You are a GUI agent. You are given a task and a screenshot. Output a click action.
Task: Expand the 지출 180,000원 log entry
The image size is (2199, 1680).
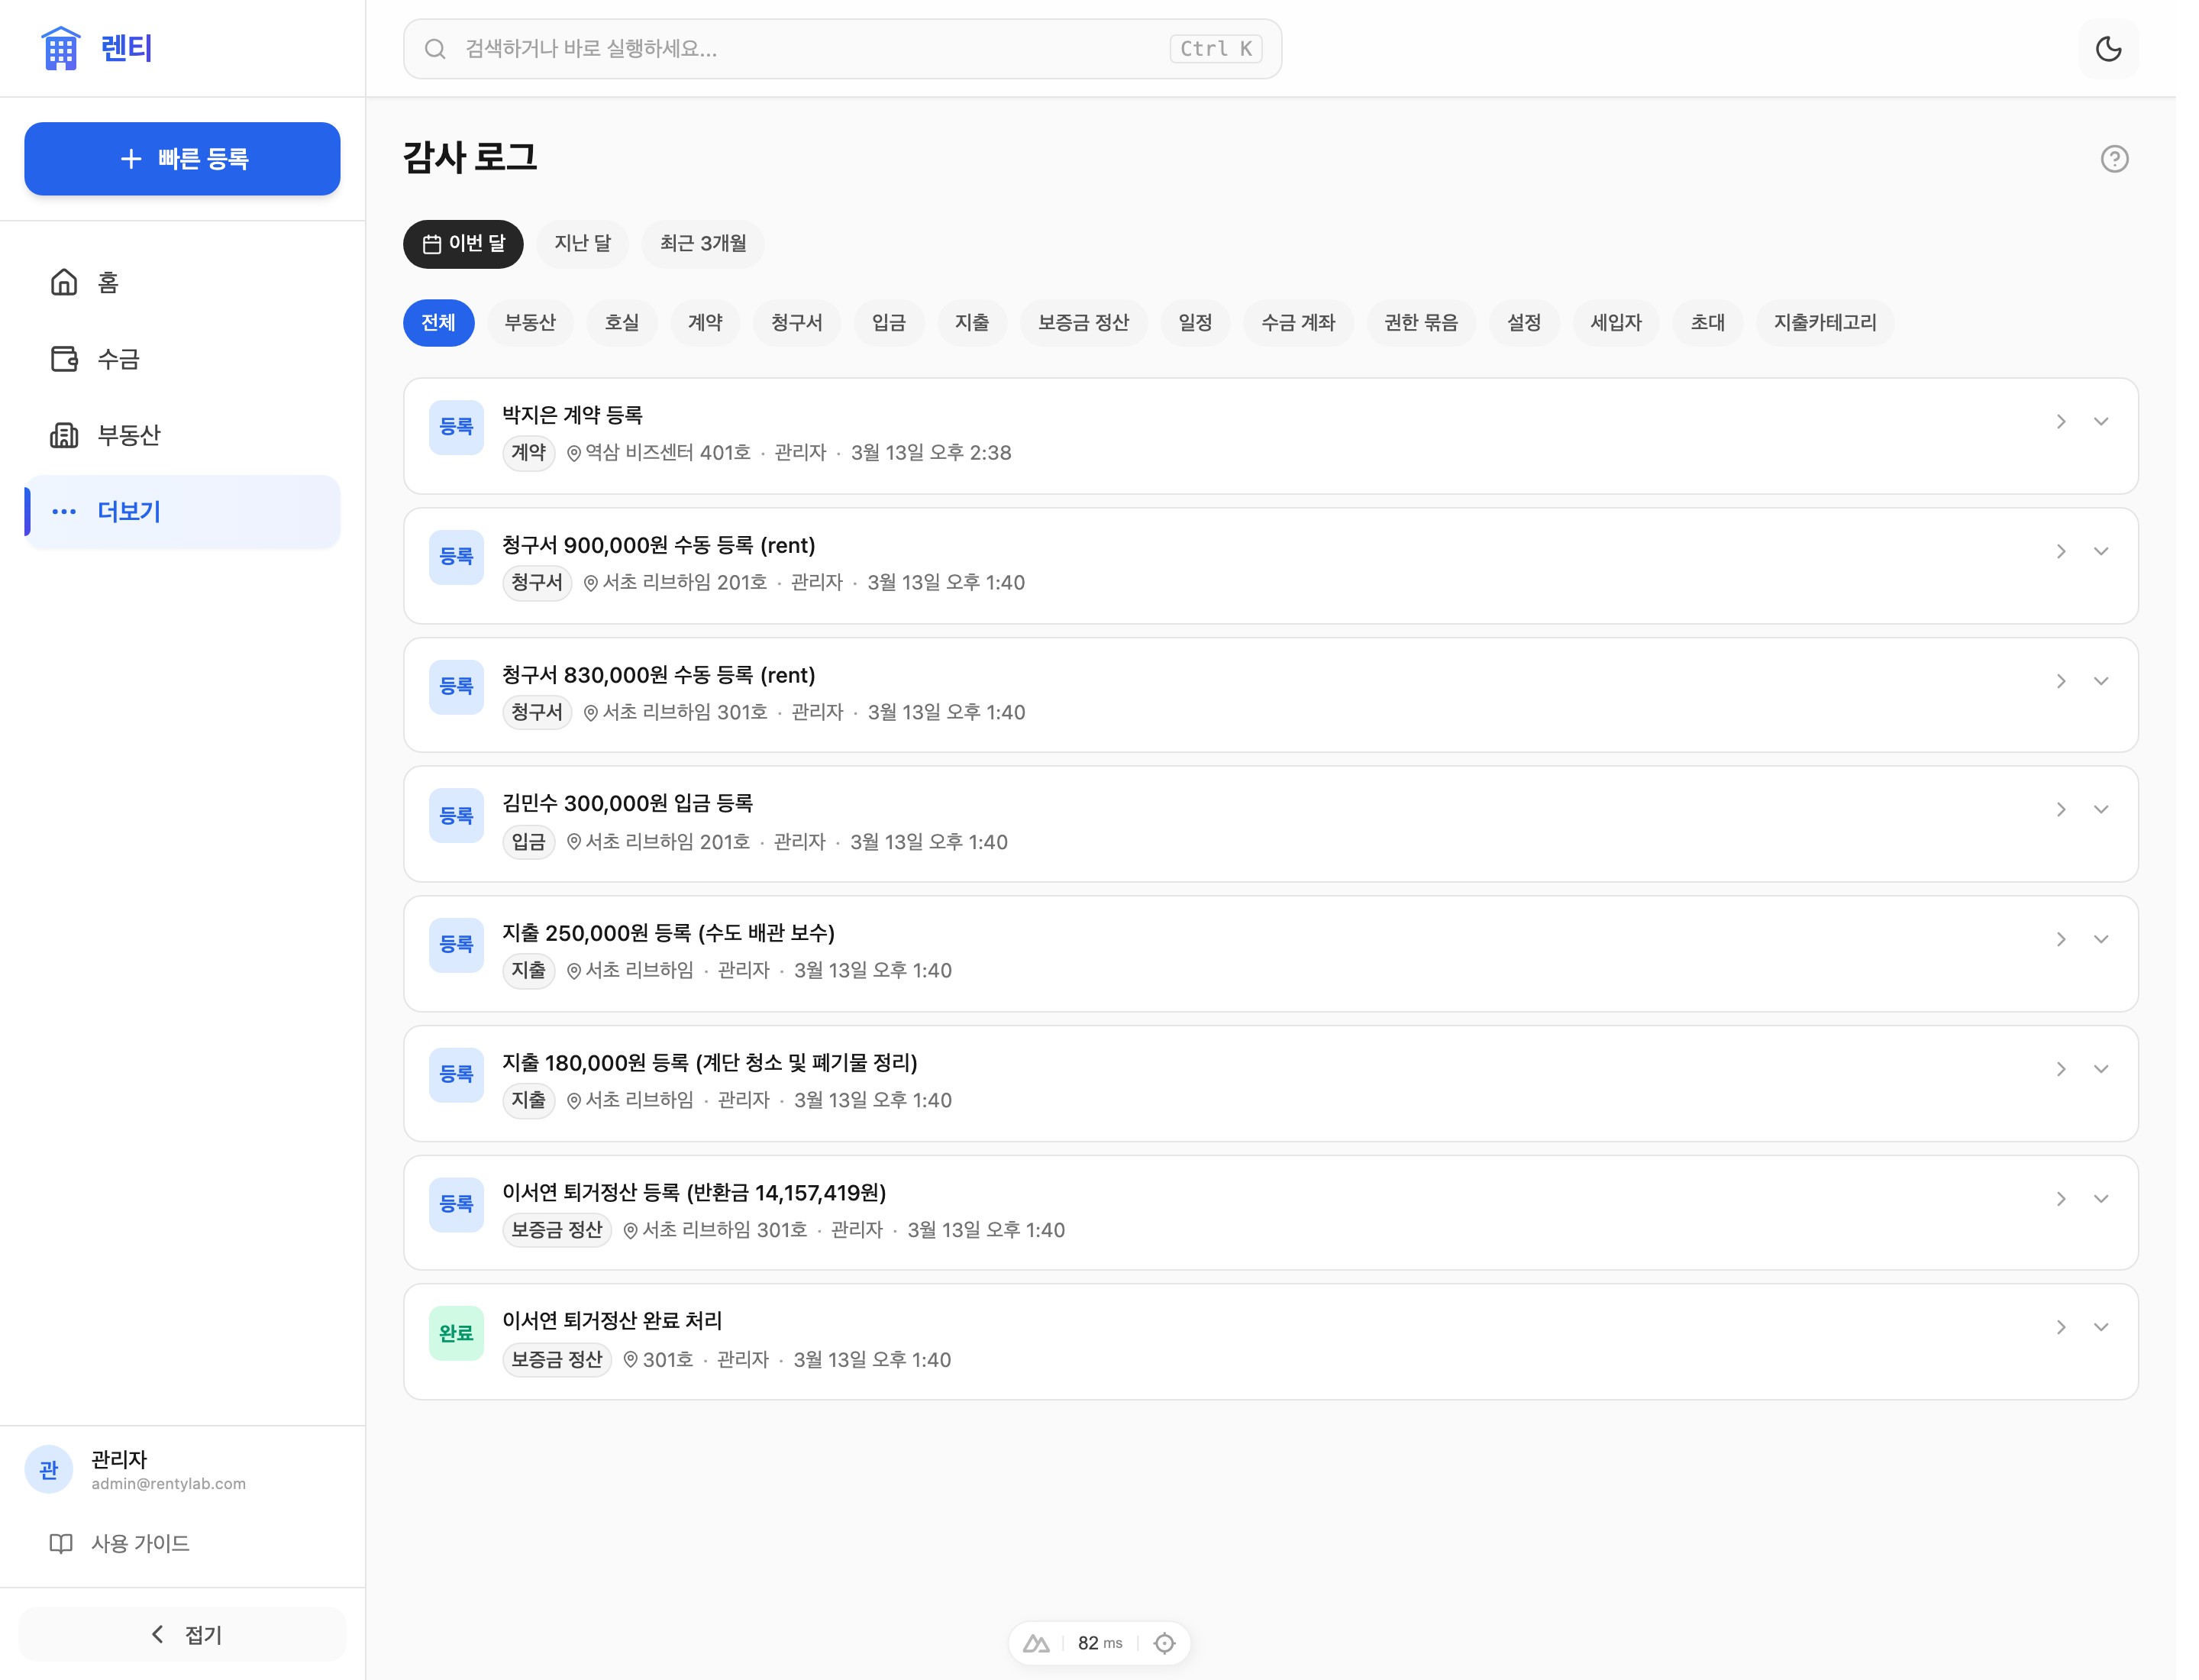click(2101, 1069)
